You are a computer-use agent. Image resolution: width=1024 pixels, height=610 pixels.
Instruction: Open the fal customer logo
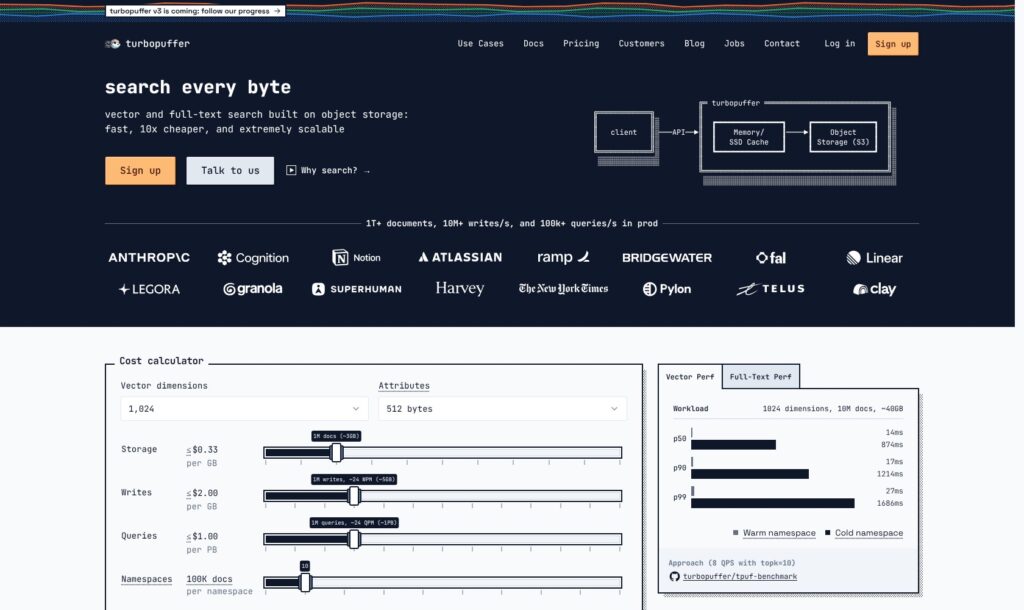click(771, 257)
